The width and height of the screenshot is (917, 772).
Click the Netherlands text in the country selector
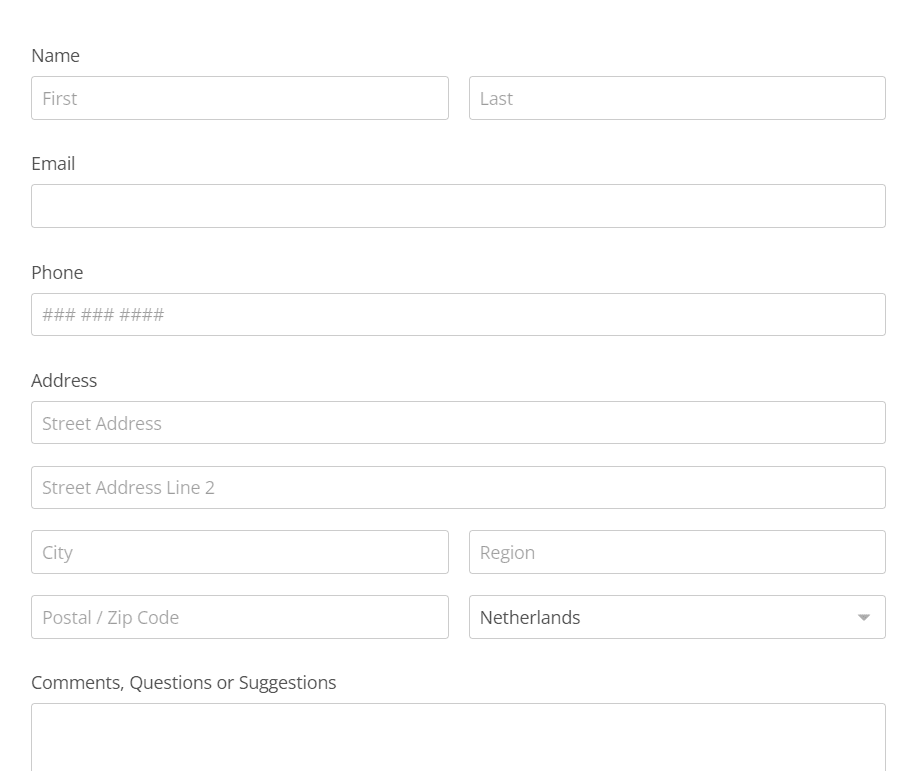529,617
